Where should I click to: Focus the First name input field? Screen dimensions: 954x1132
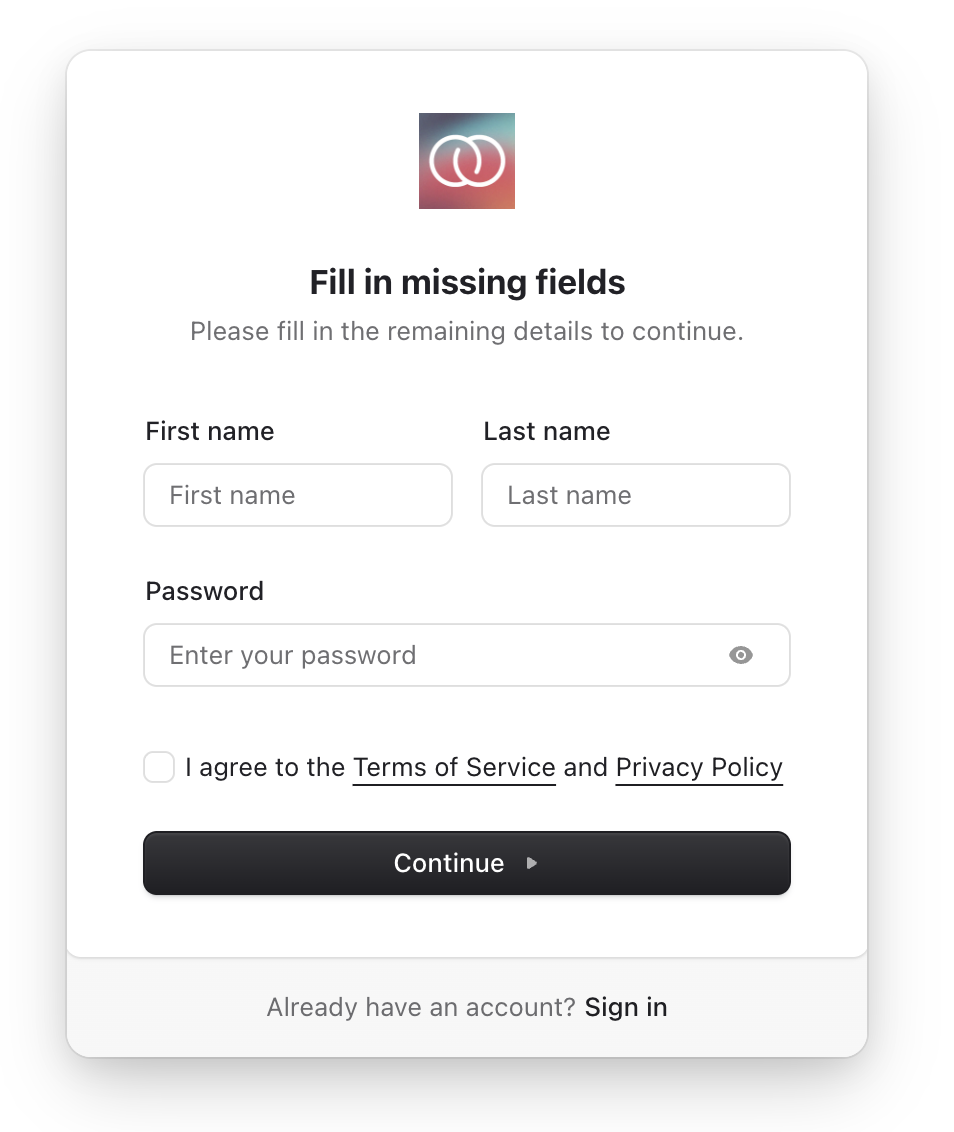pos(298,495)
